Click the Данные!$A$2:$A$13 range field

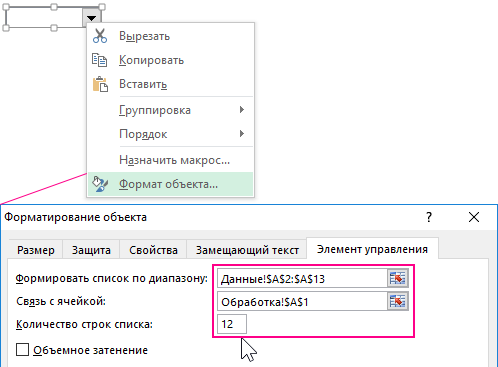point(302,278)
